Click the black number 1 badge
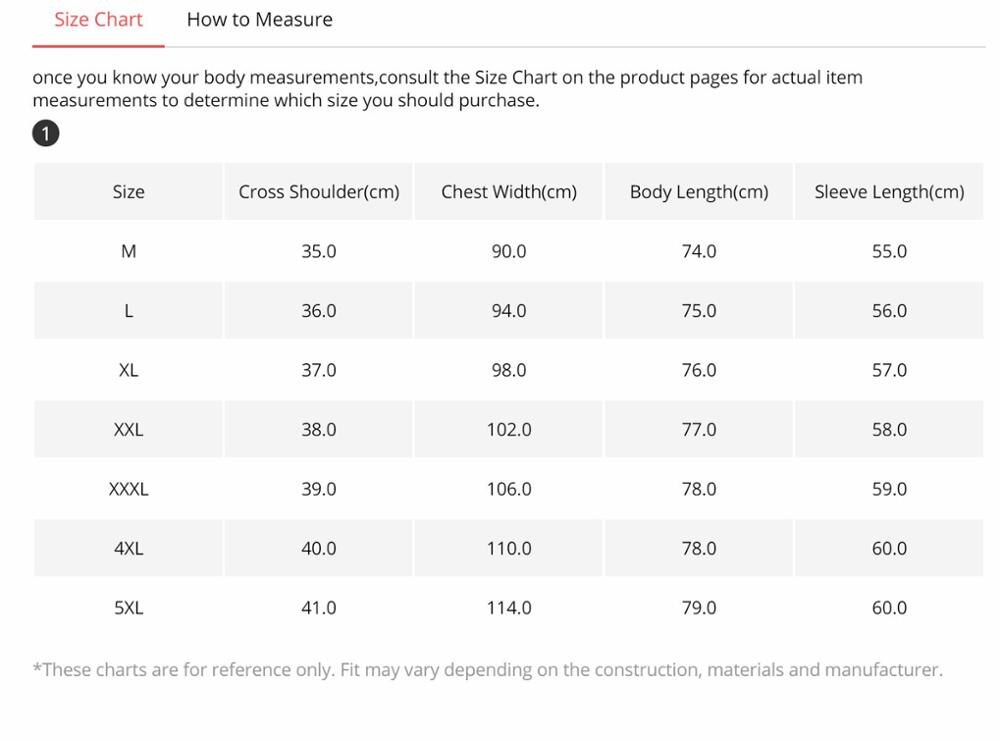 (x=45, y=133)
